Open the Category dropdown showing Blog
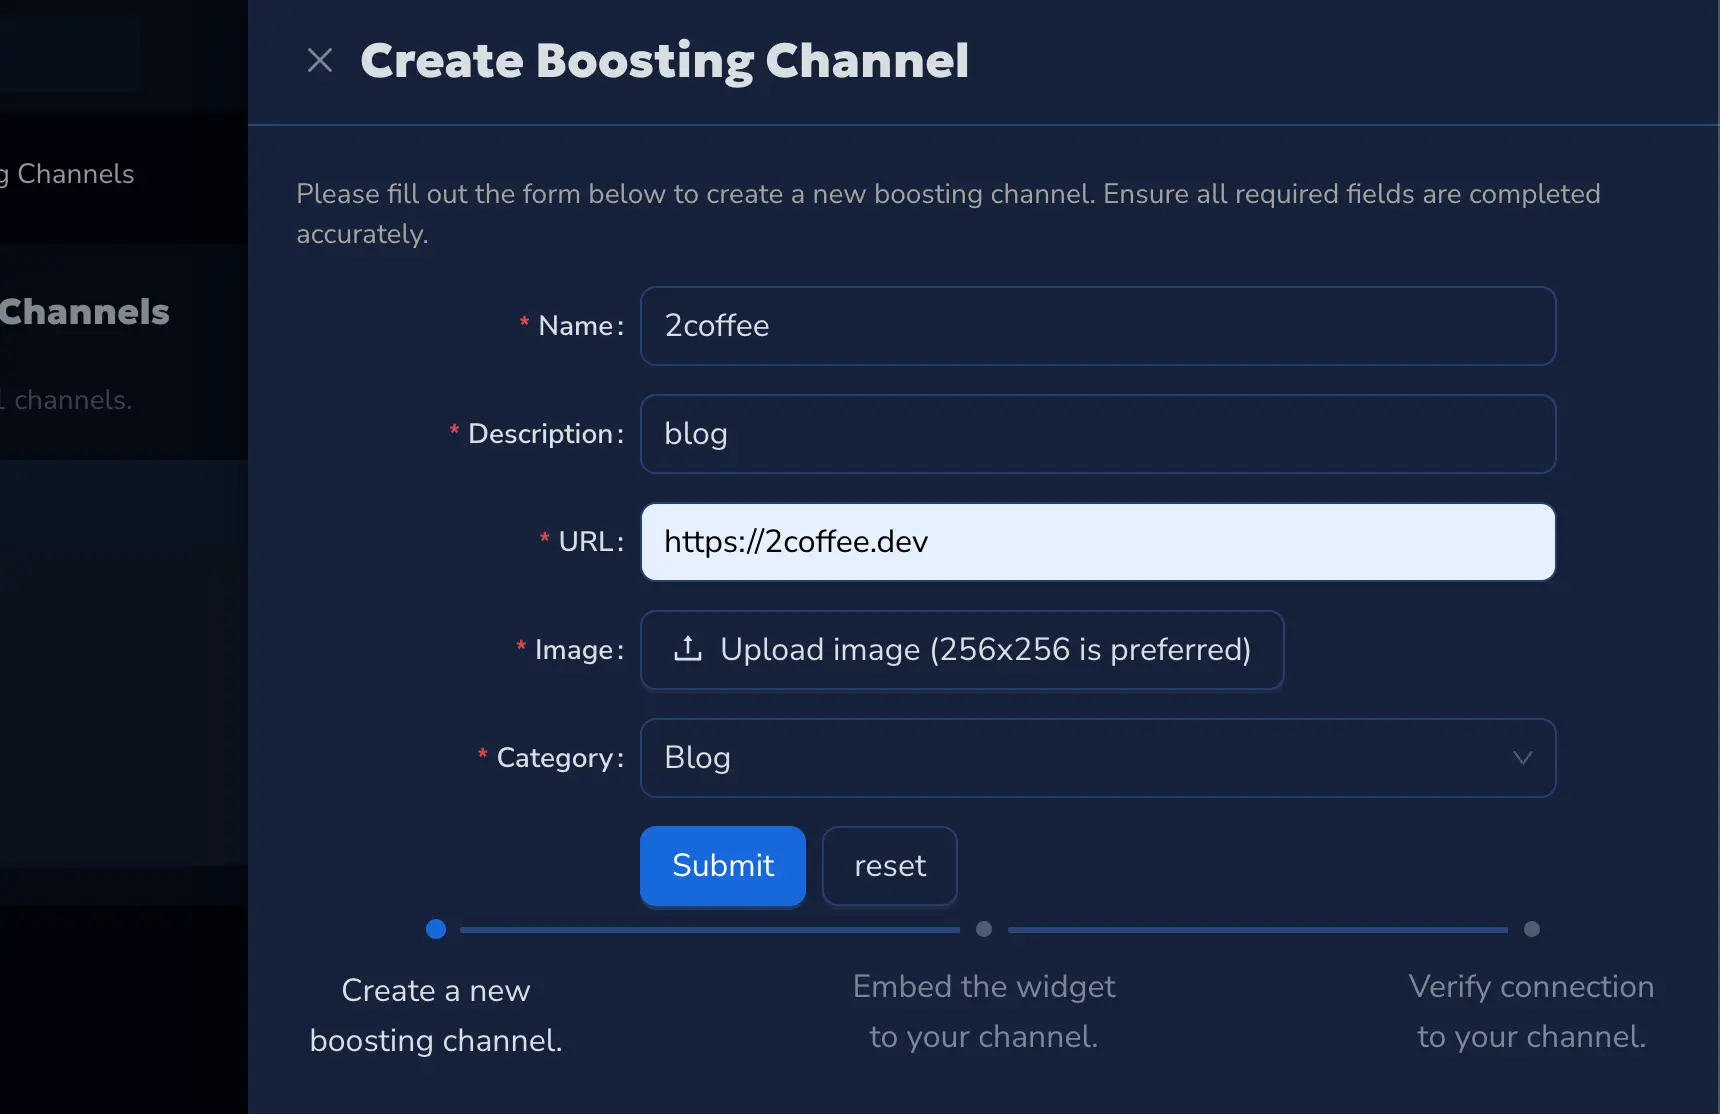 point(1097,758)
